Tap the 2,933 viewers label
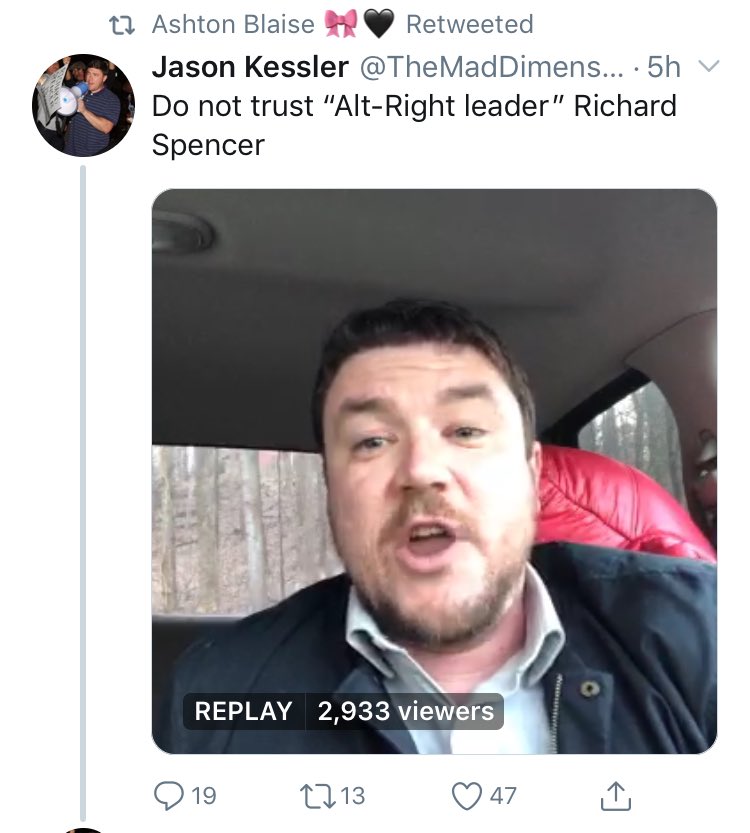The width and height of the screenshot is (750, 833). click(x=405, y=711)
